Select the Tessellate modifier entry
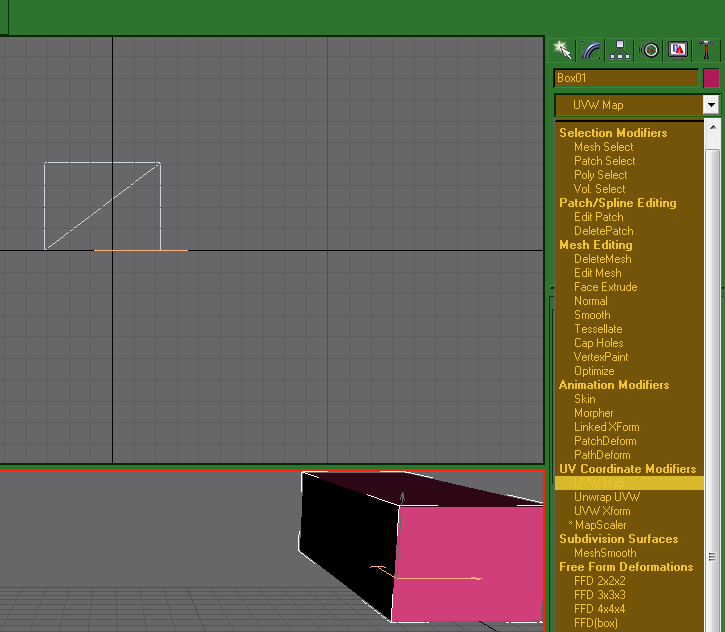725x632 pixels. 598,329
